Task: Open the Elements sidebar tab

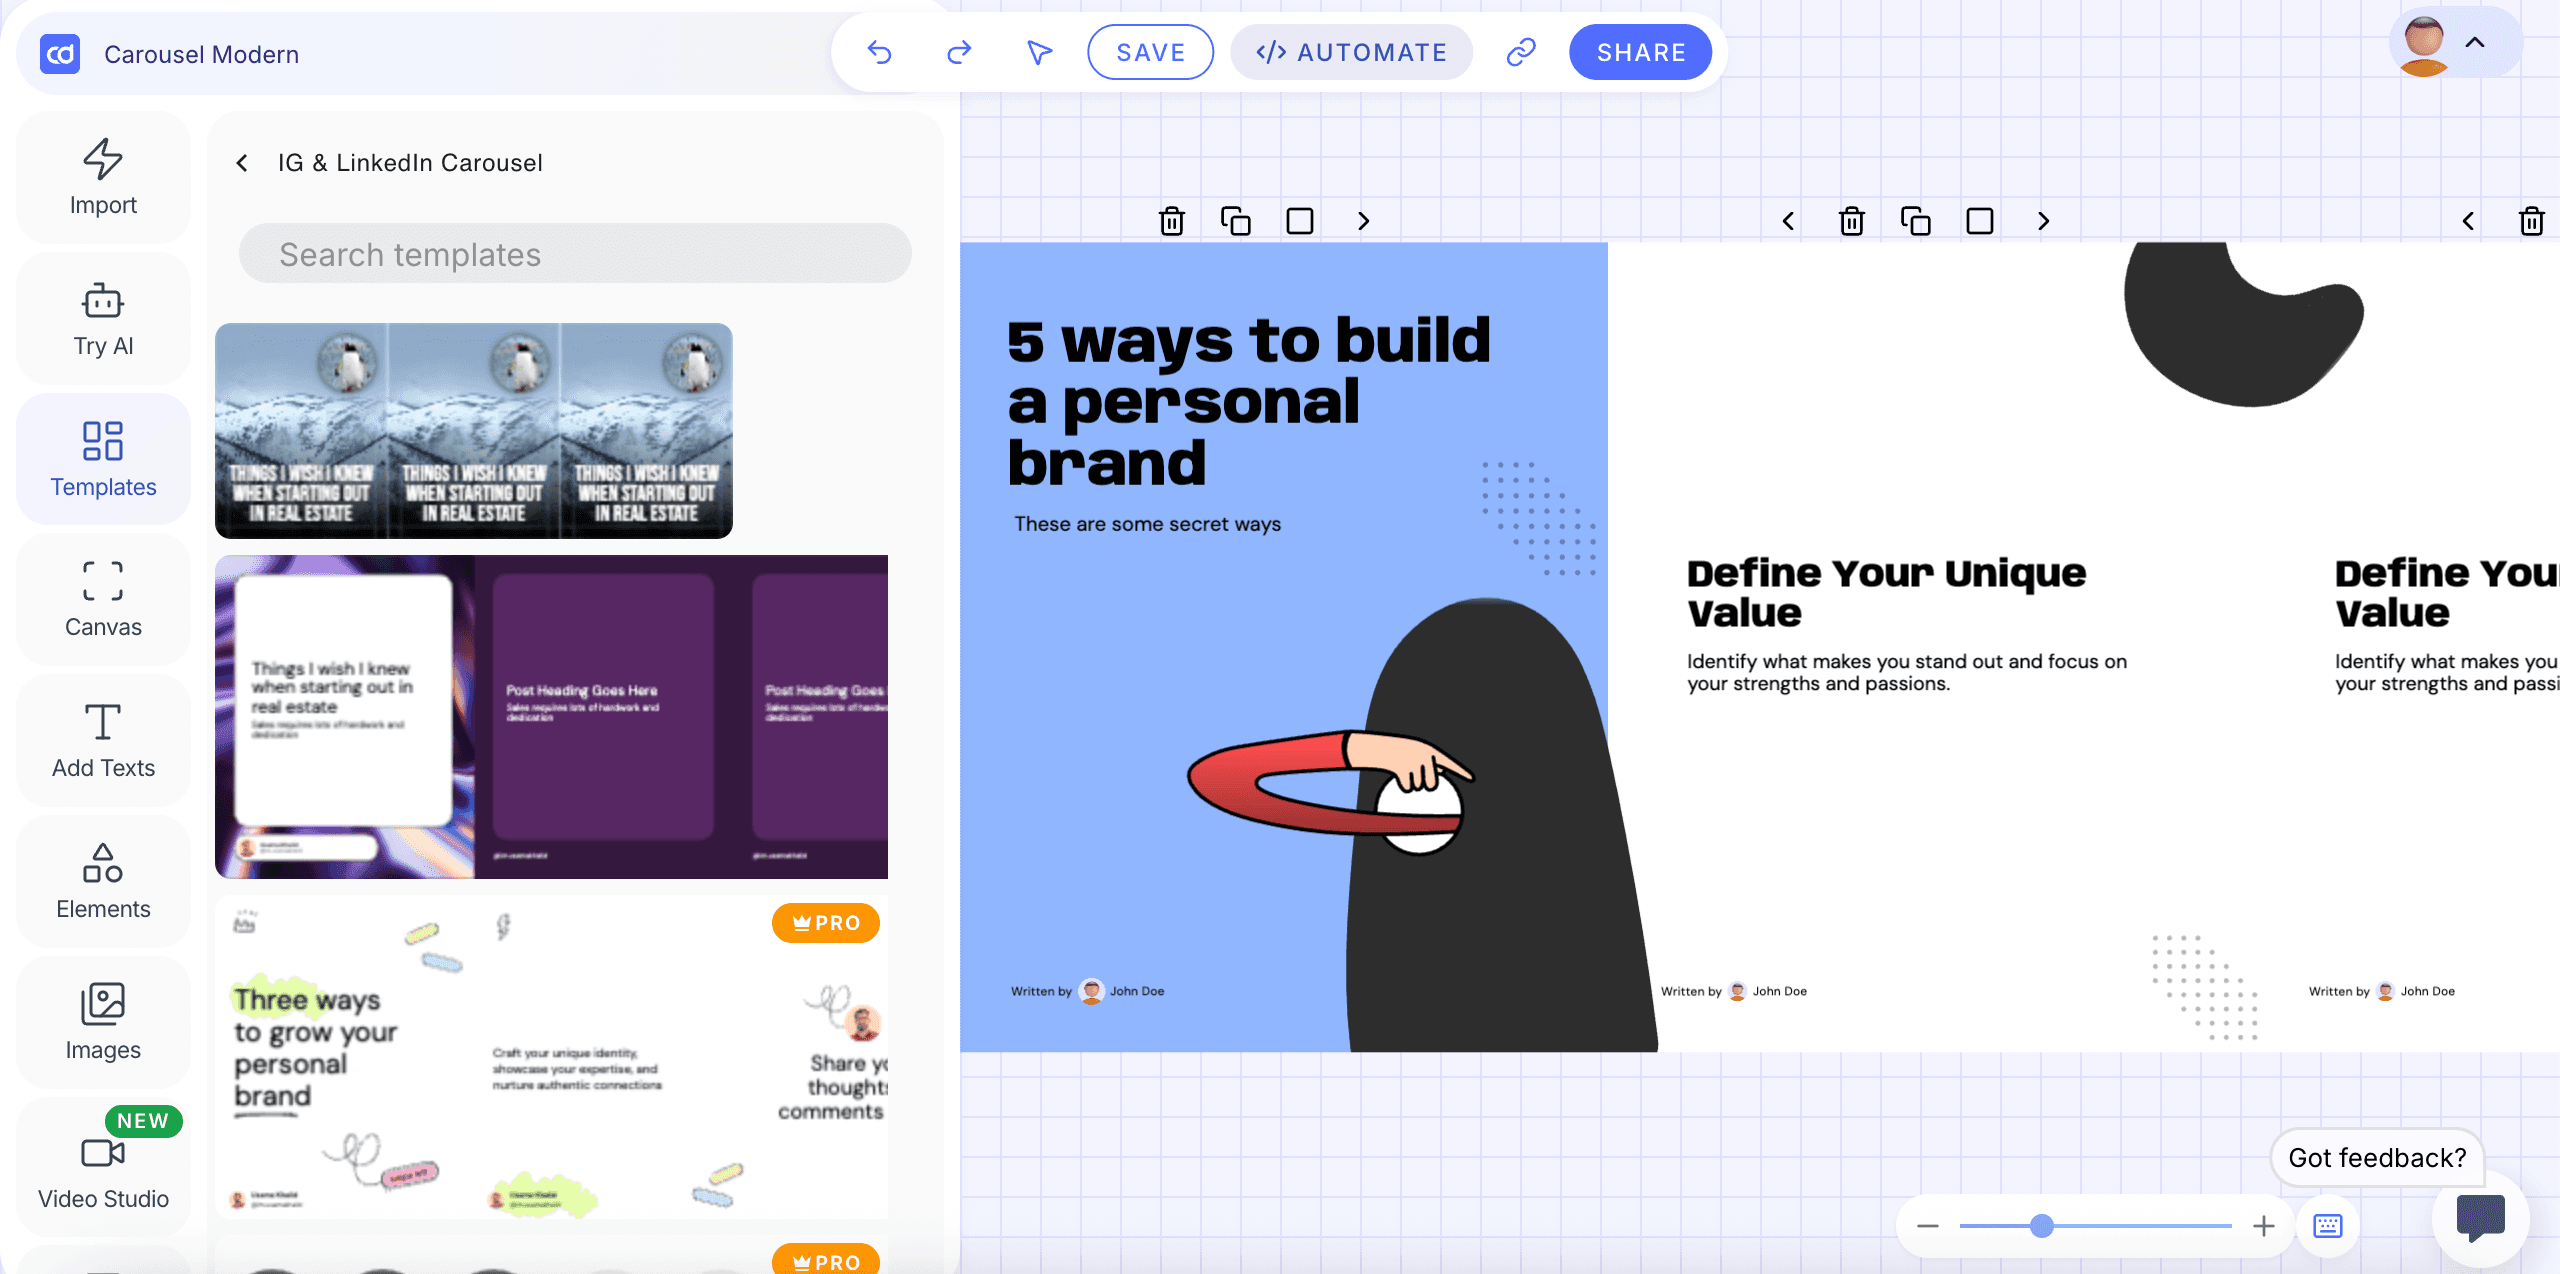Action: 103,881
